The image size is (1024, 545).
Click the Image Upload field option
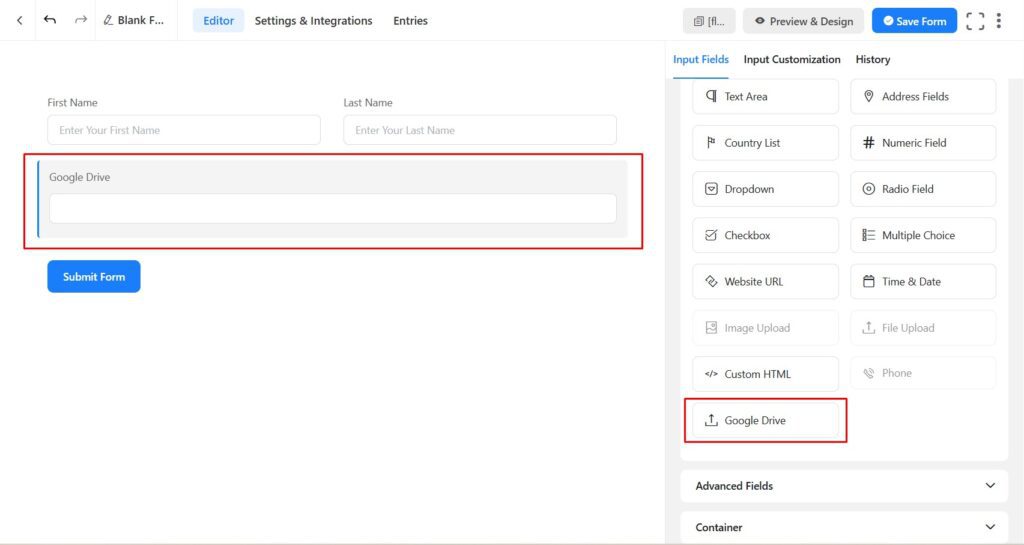pos(765,328)
